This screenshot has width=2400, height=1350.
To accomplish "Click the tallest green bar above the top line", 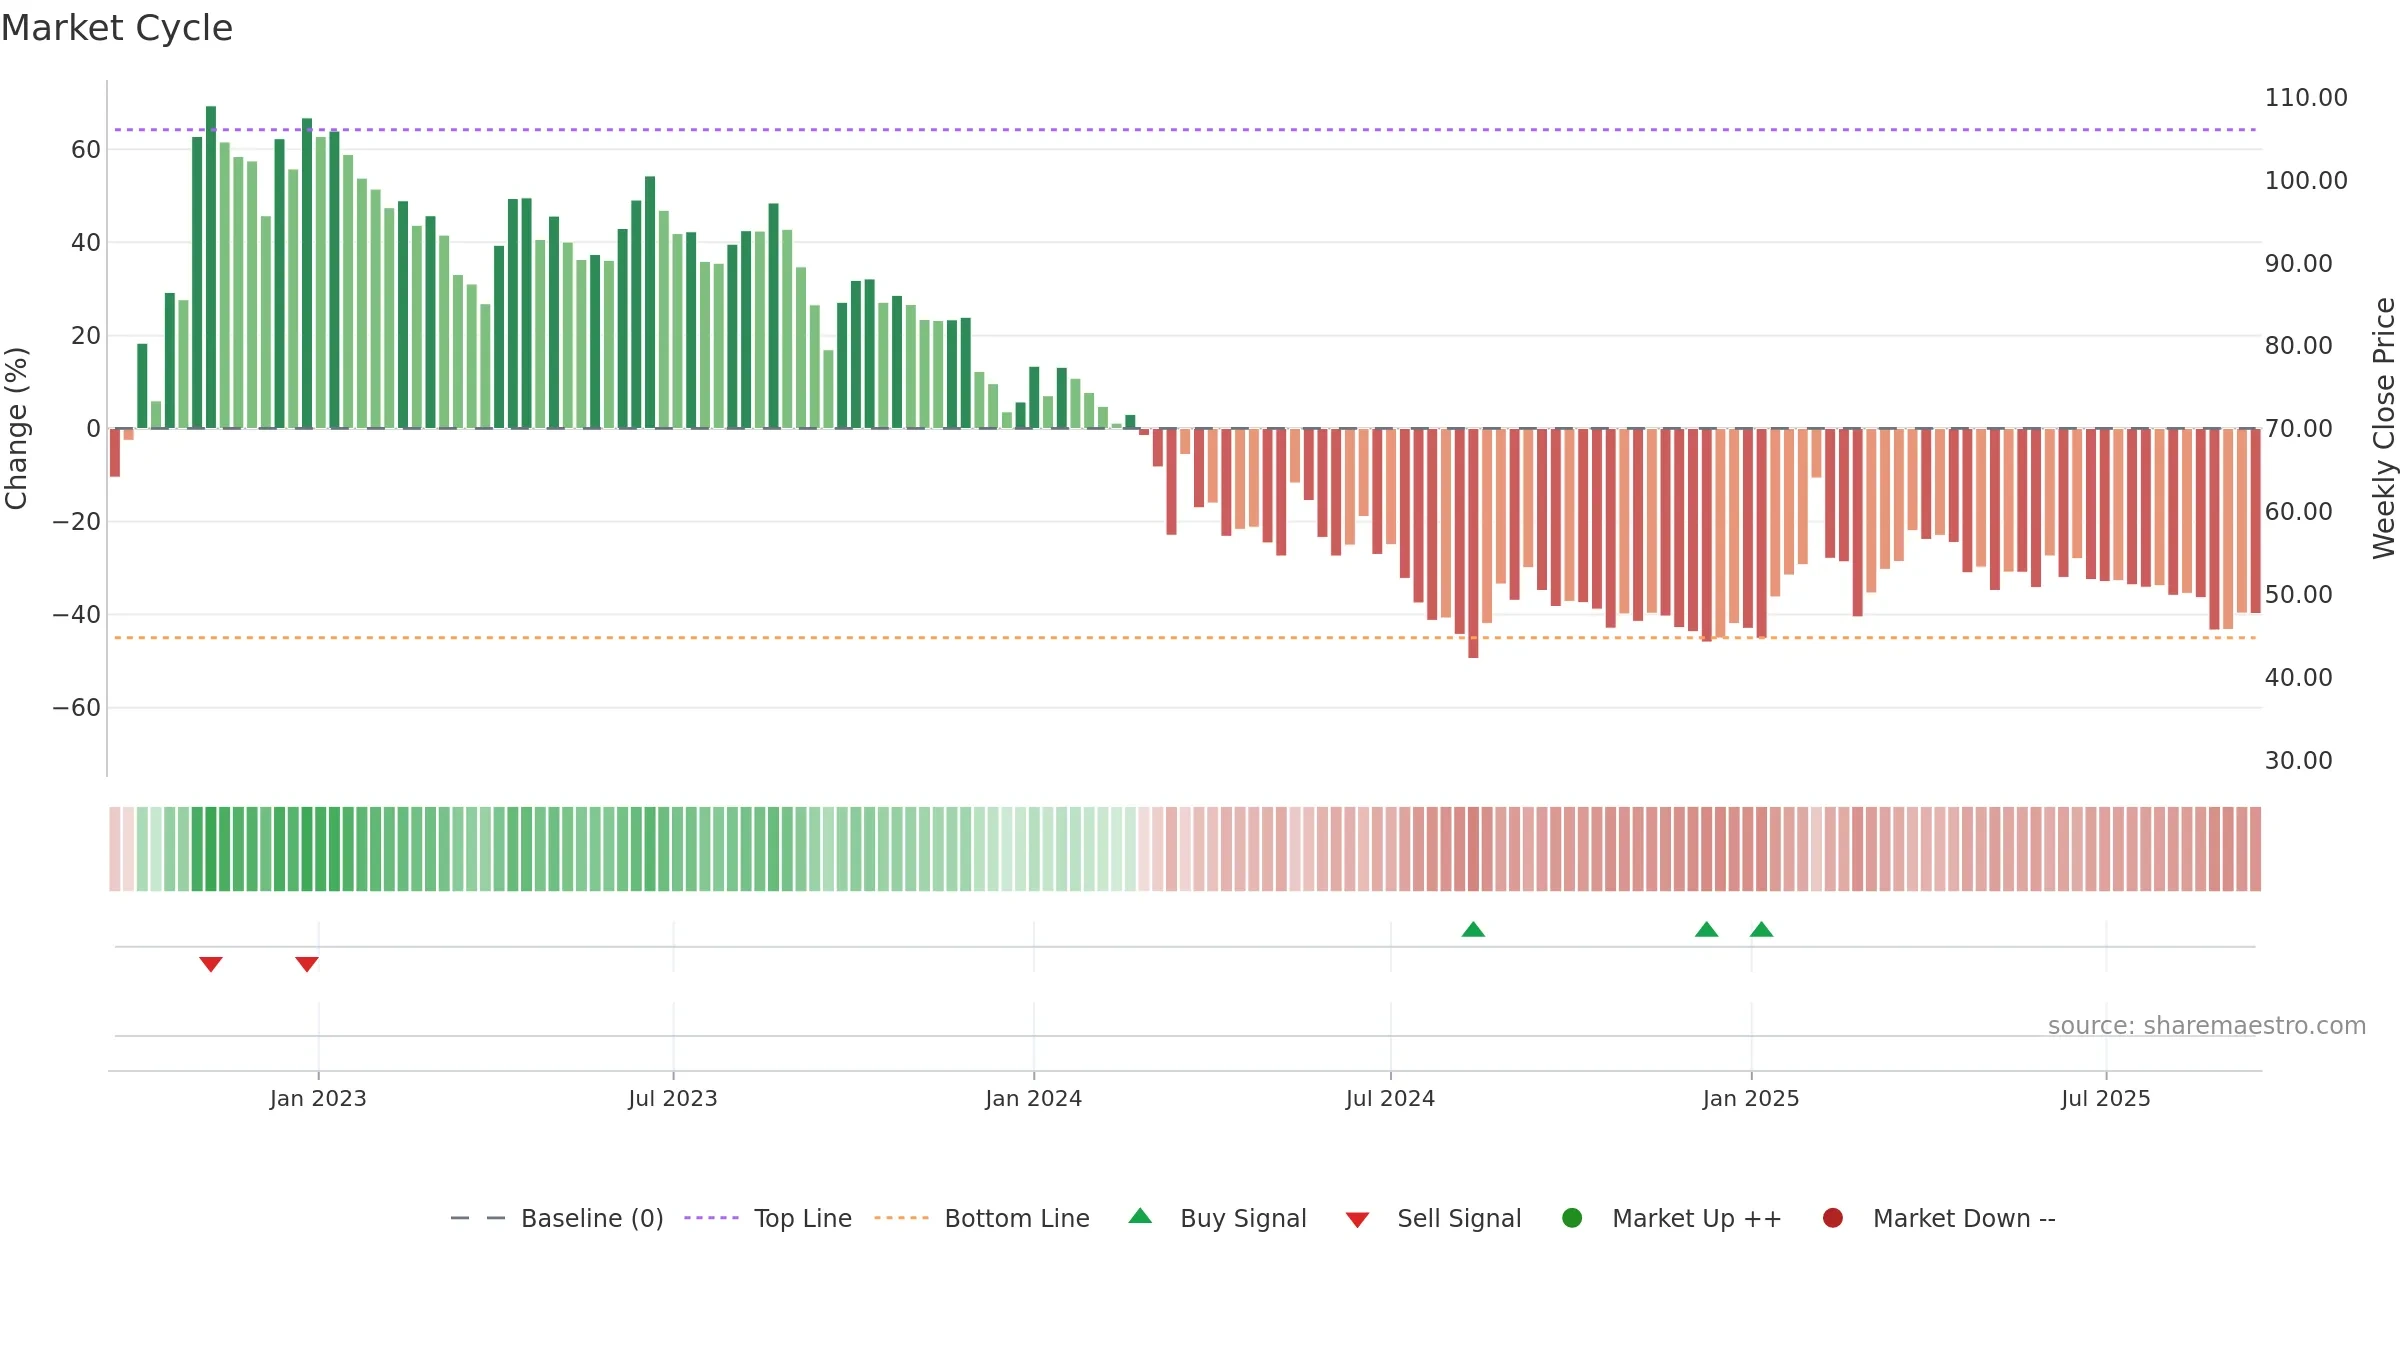I will [x=211, y=267].
